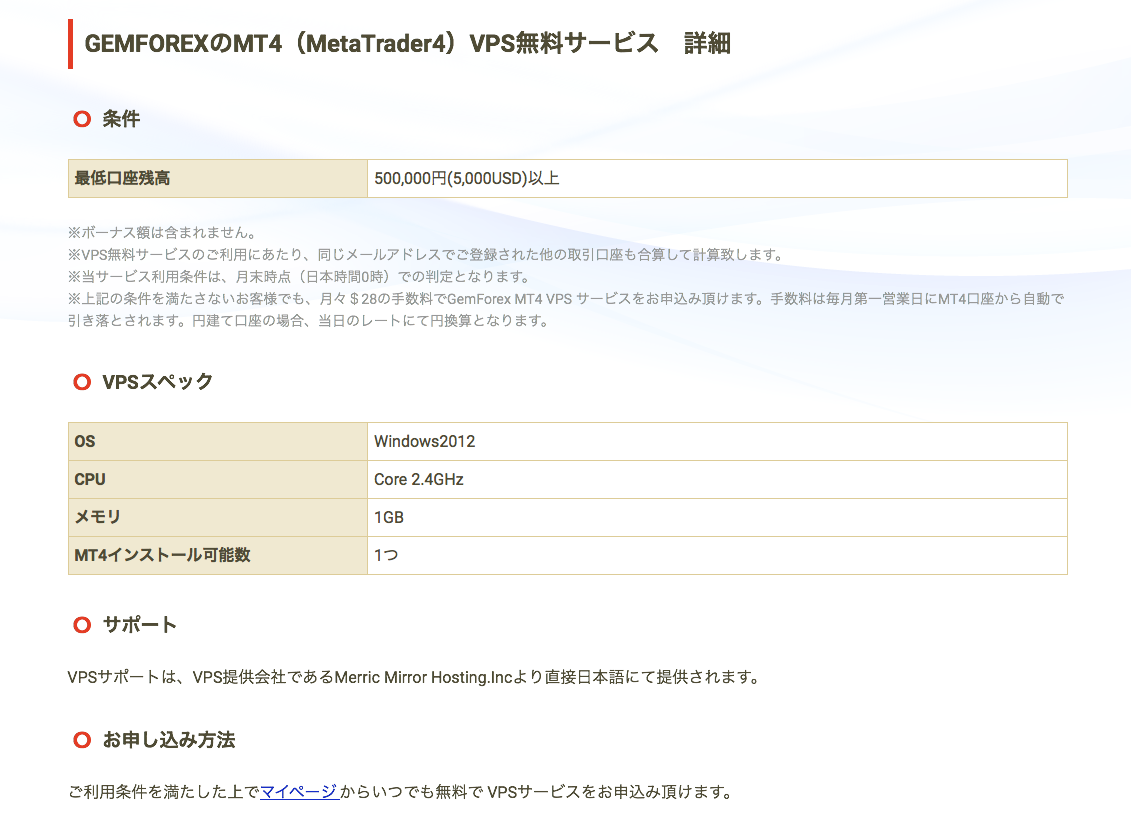Select the サポート section heading
Image resolution: width=1131 pixels, height=817 pixels.
tap(139, 624)
